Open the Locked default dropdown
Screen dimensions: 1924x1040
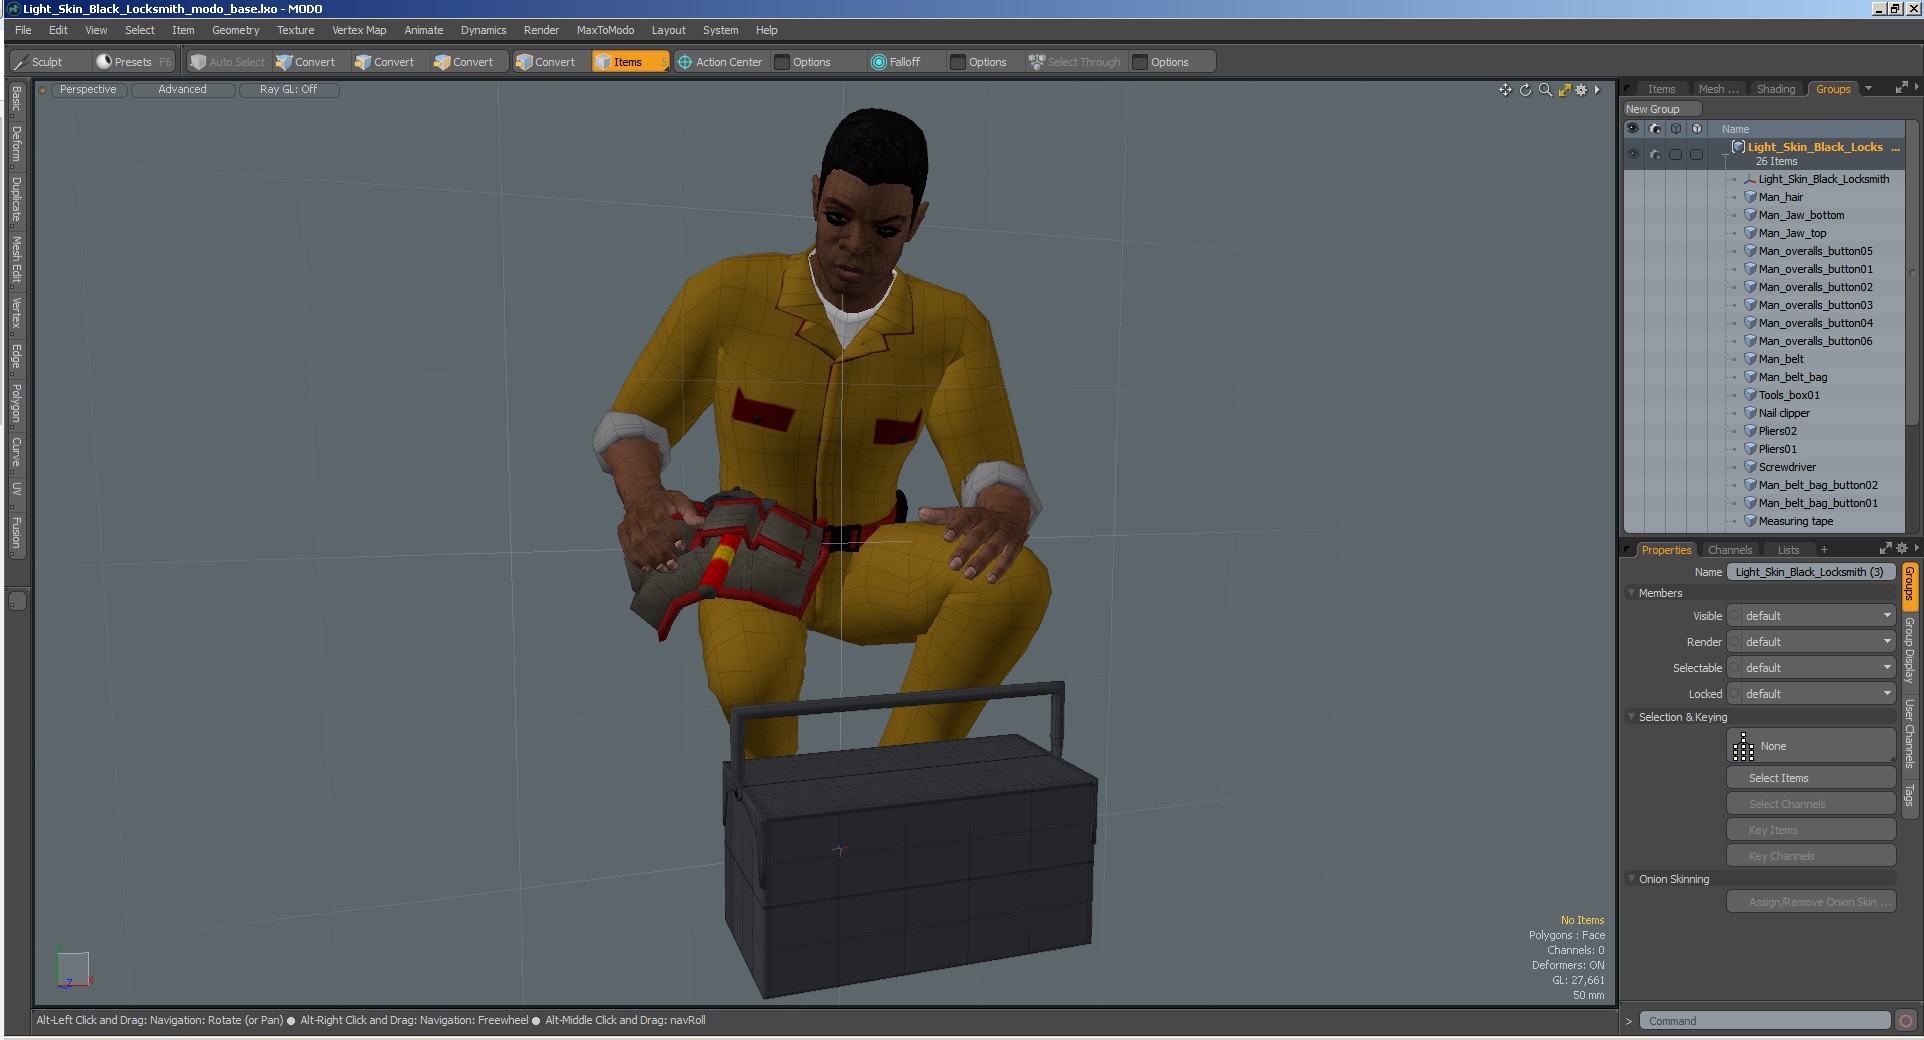[1819, 694]
